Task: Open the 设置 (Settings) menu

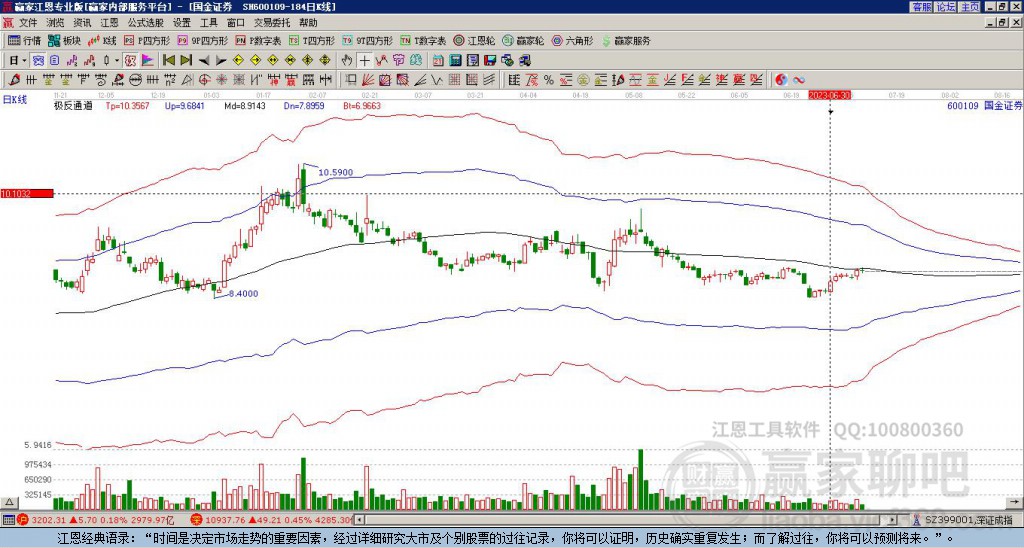Action: click(182, 23)
